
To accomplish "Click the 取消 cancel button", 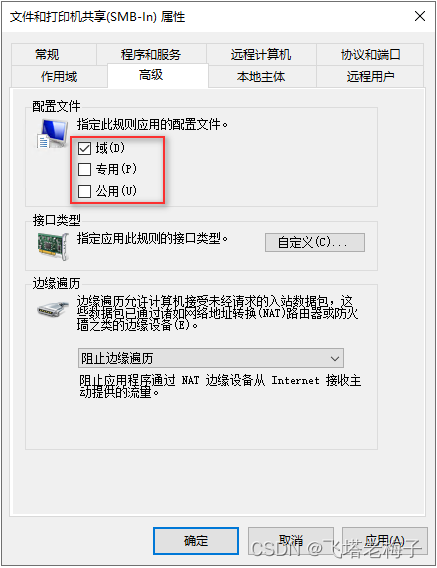I will (291, 541).
